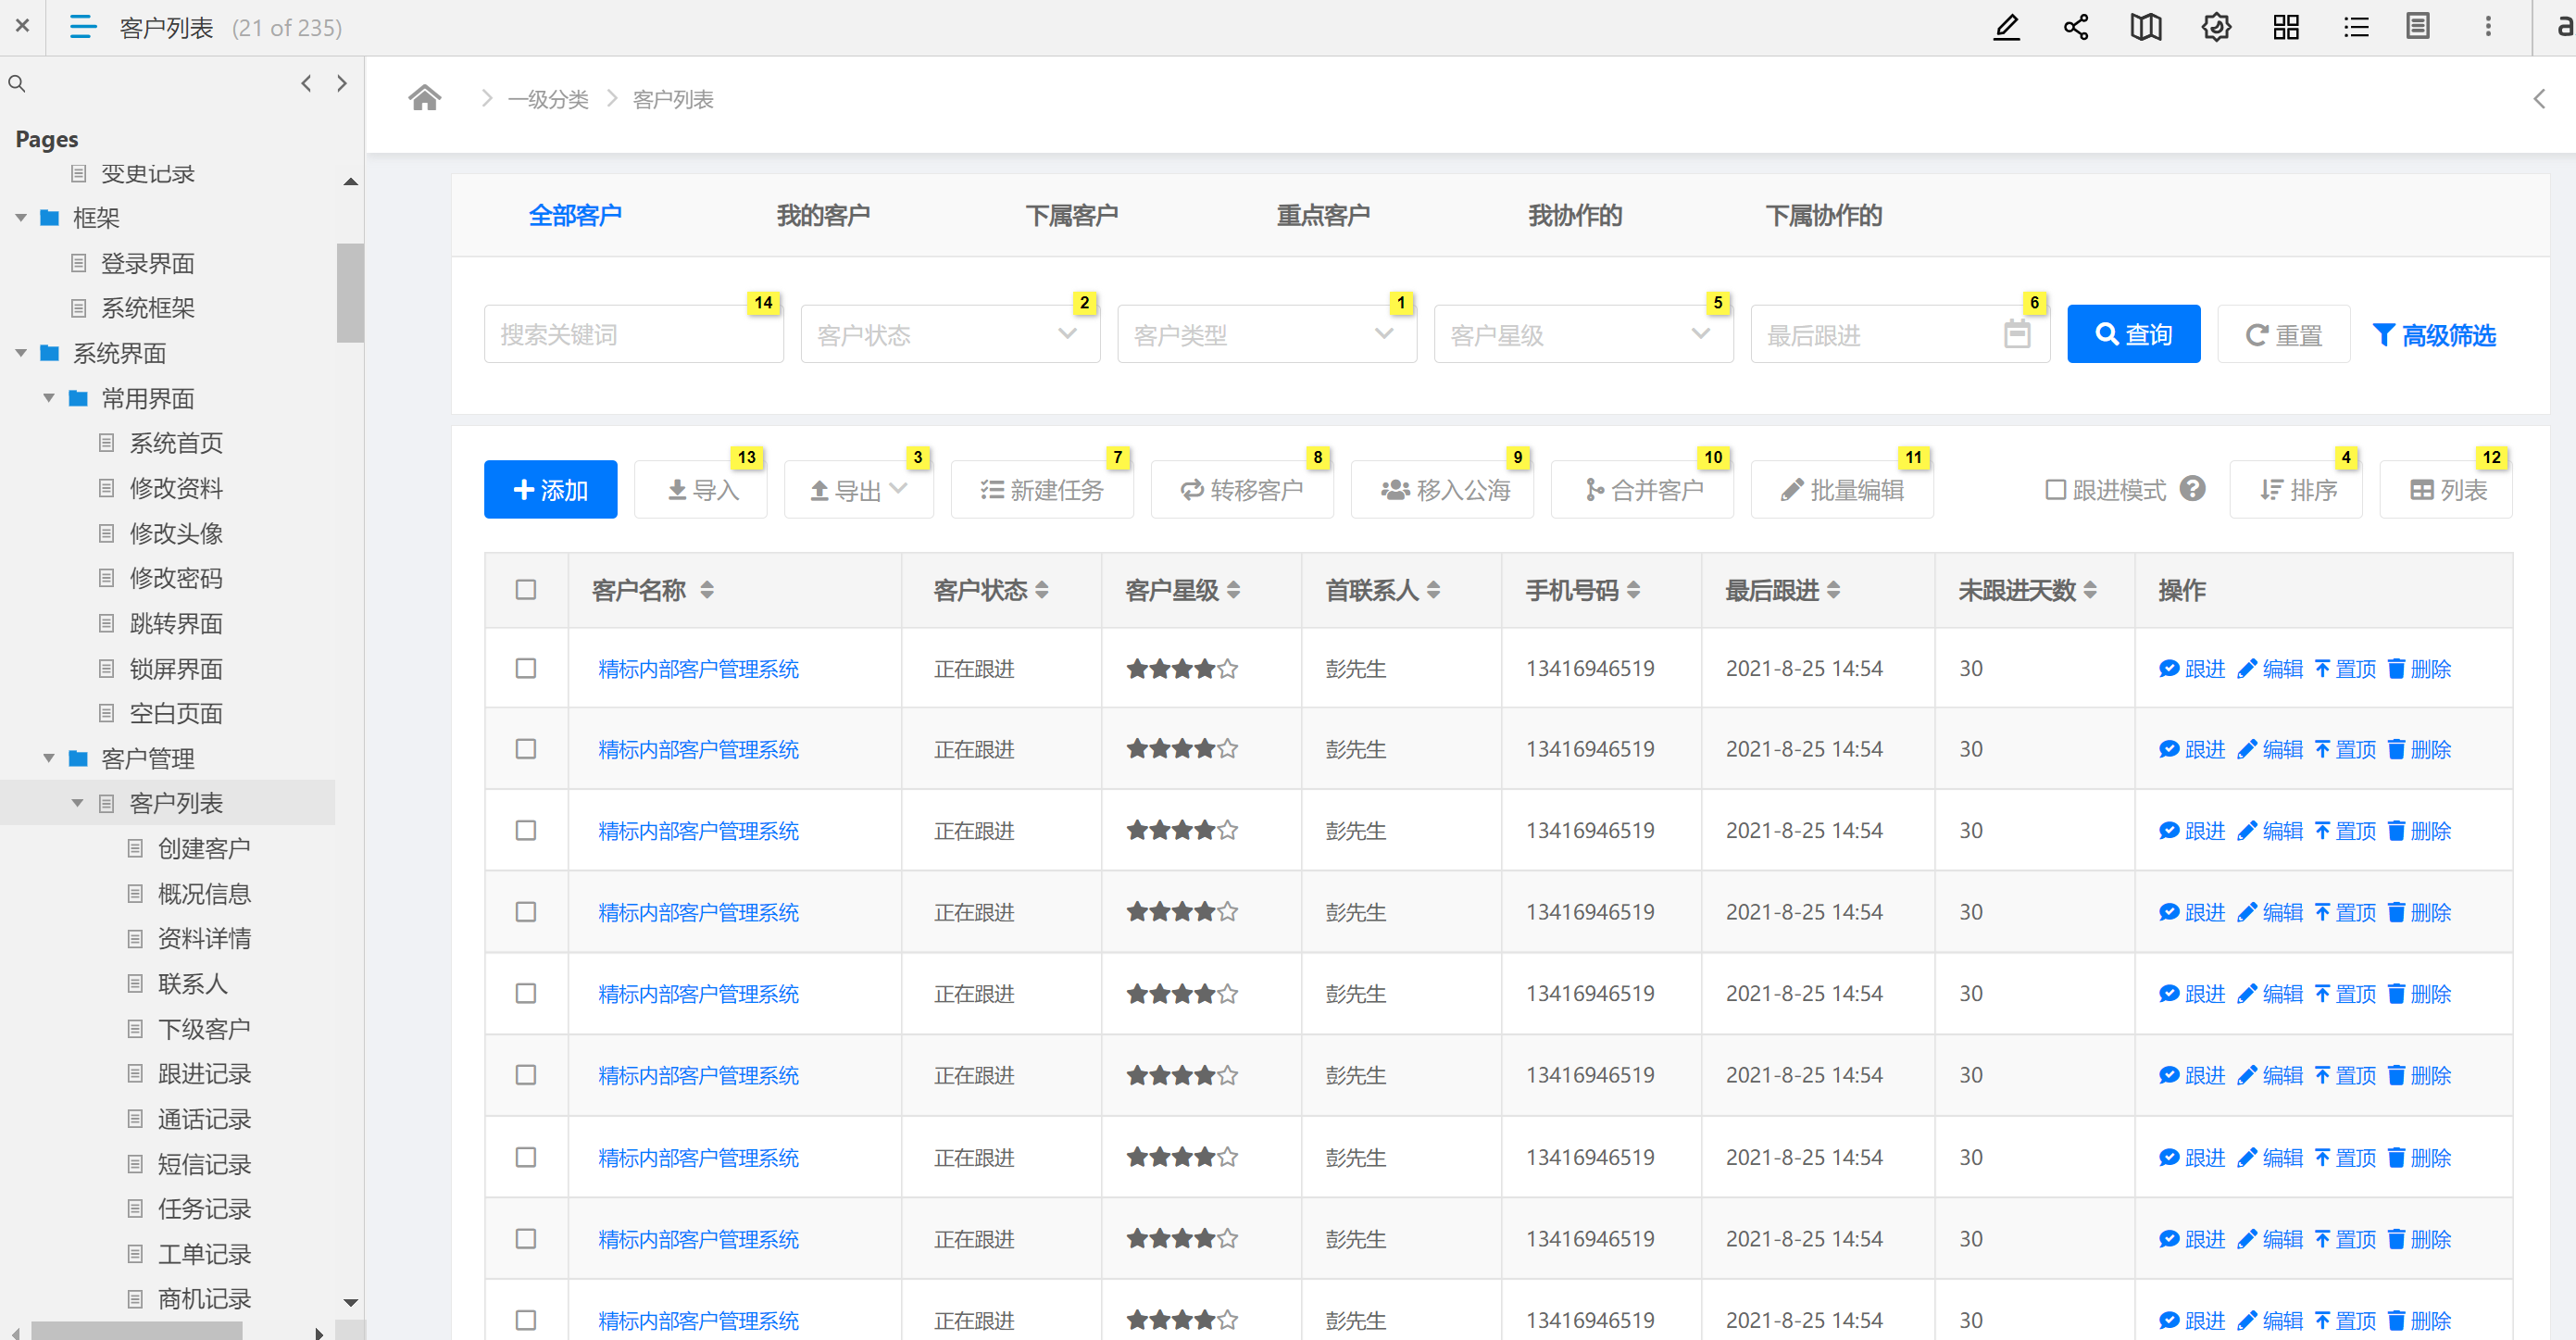Check the select-all checkbox in table header
Screen dimensions: 2576x1340
point(526,590)
